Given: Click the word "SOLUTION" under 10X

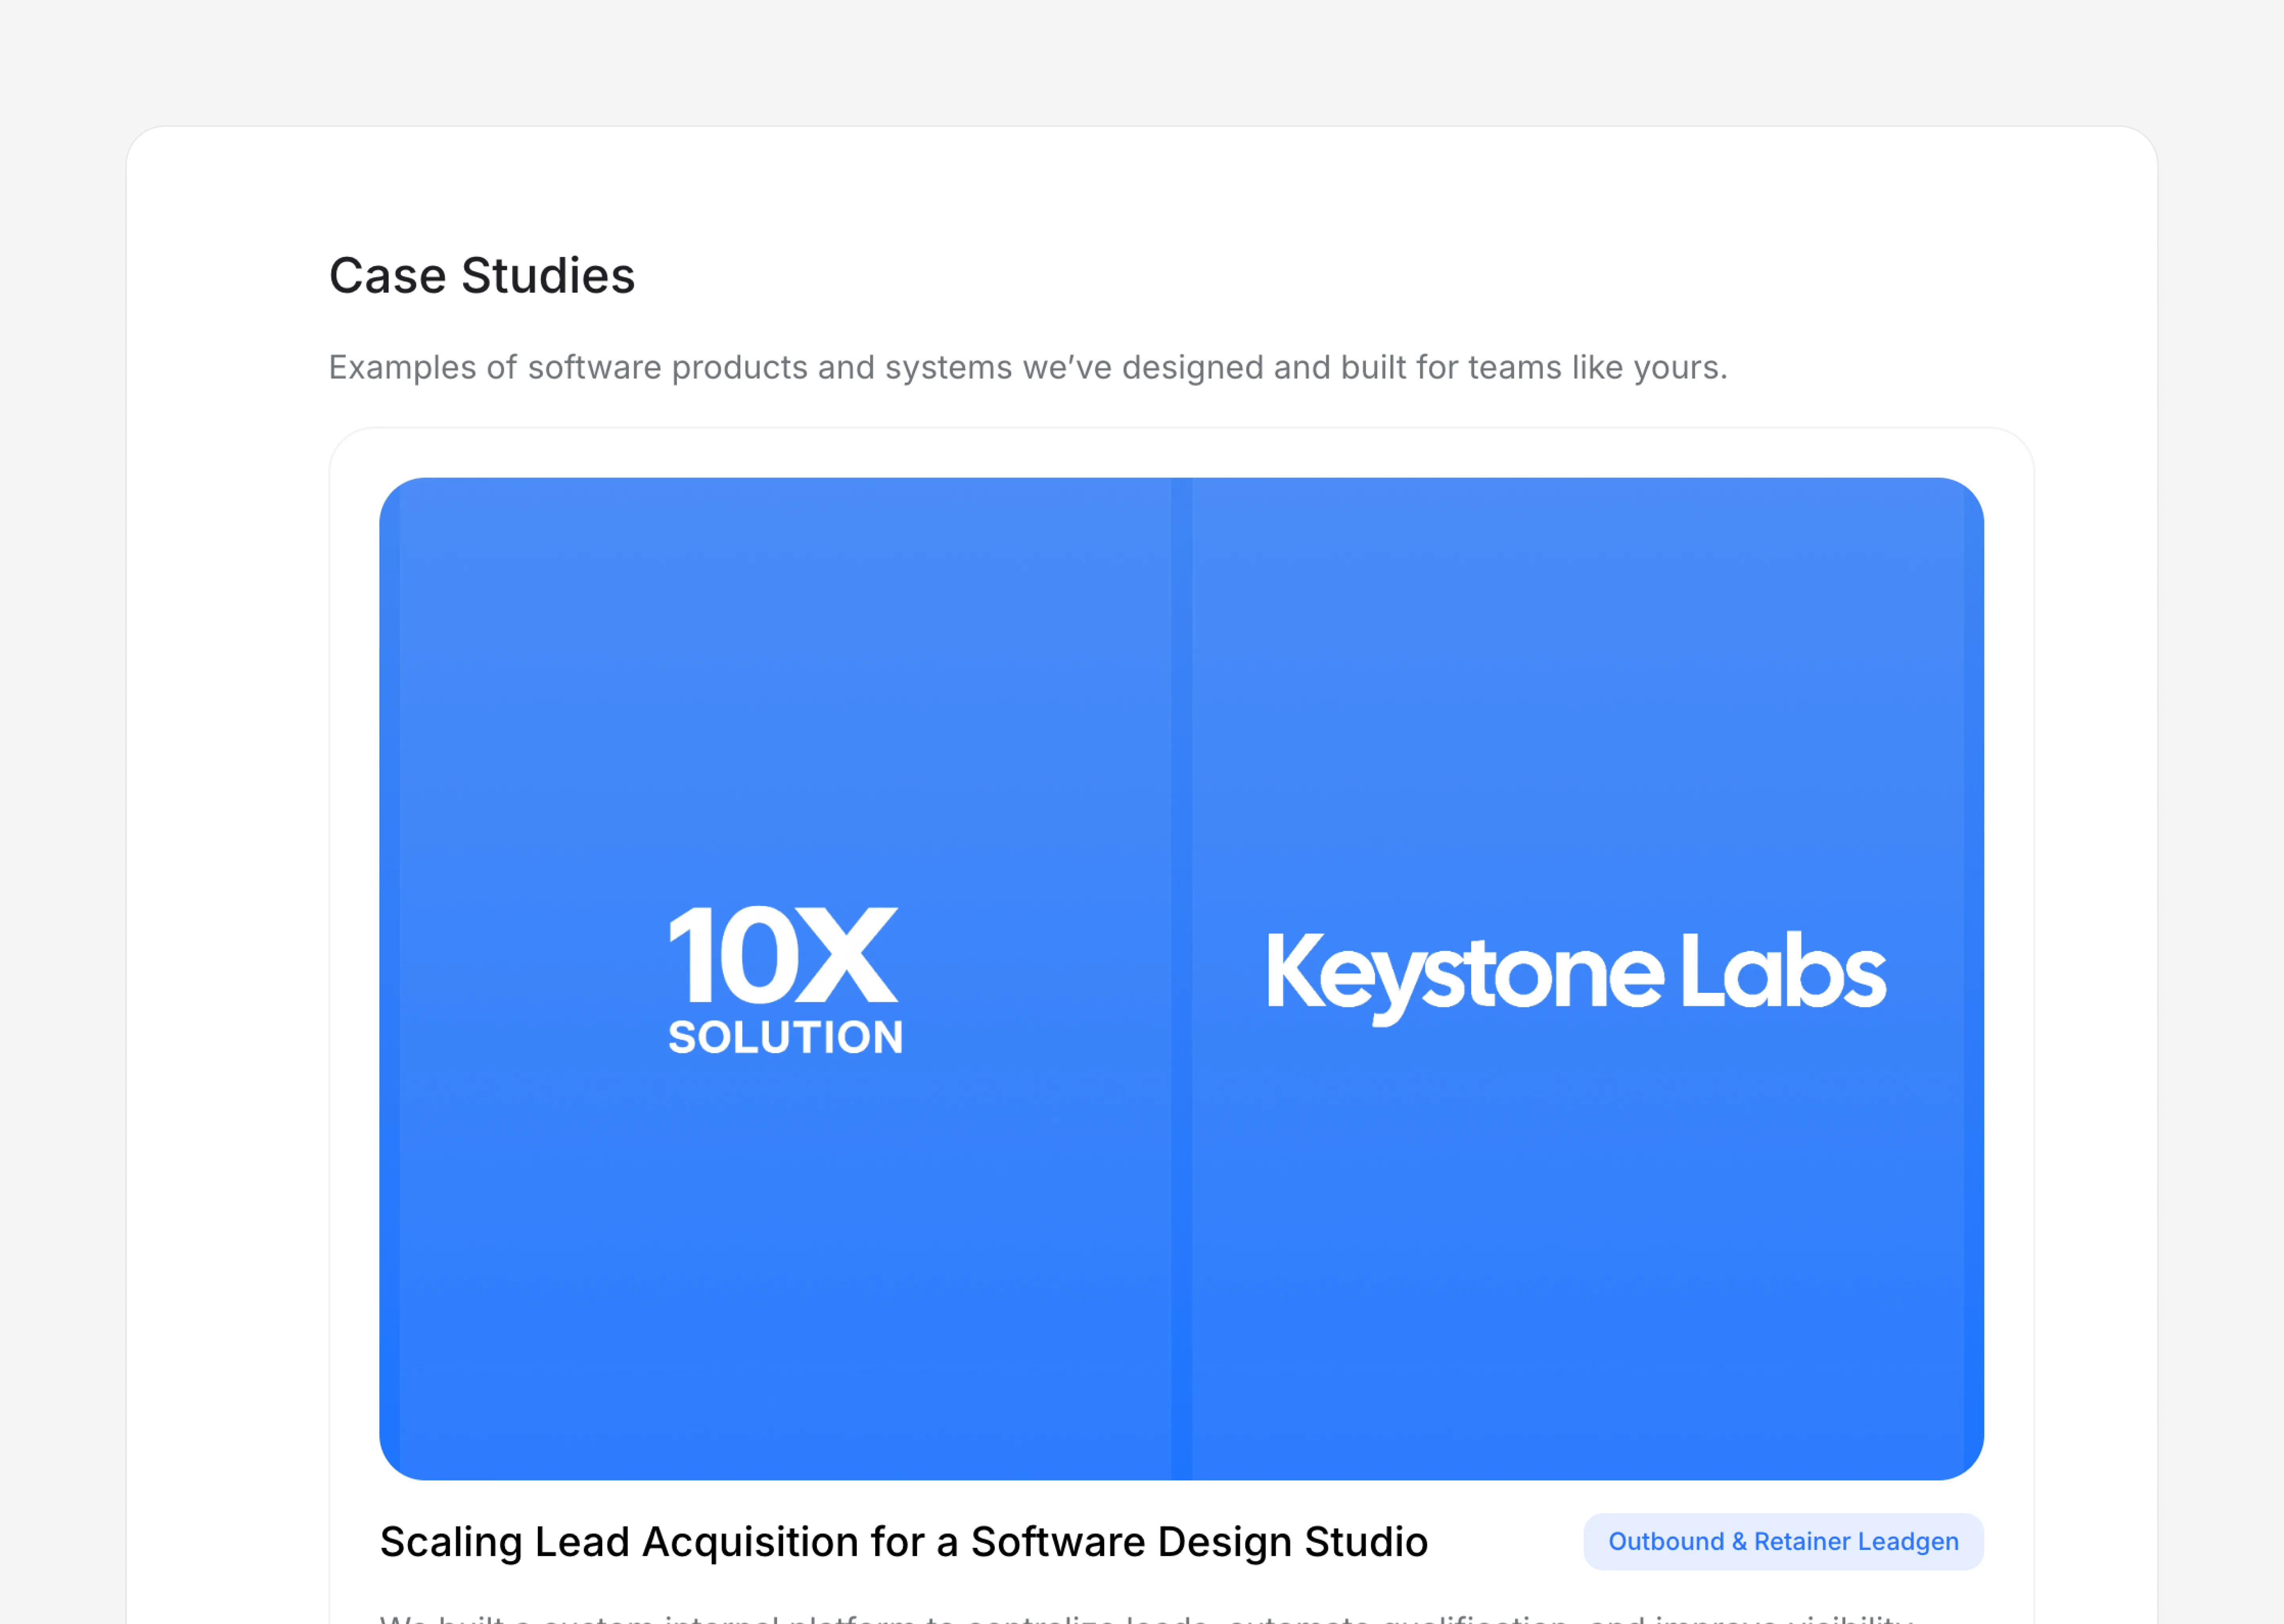Looking at the screenshot, I should tap(785, 1037).
